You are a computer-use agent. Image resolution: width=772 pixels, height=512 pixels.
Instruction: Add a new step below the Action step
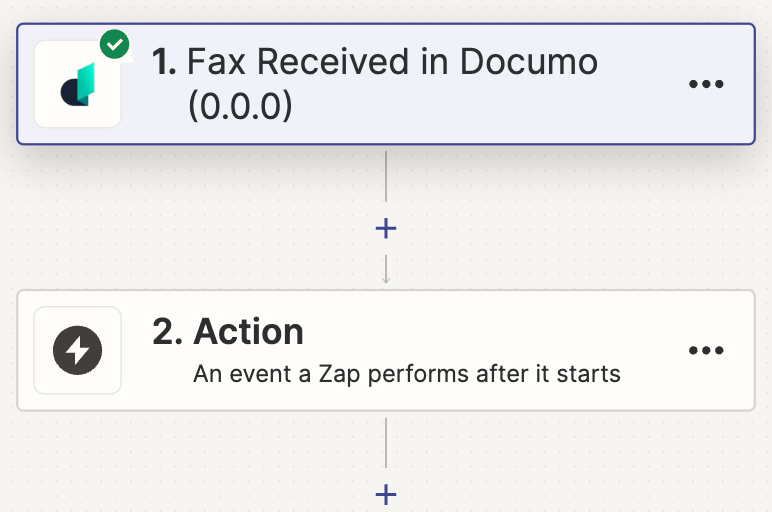click(386, 494)
